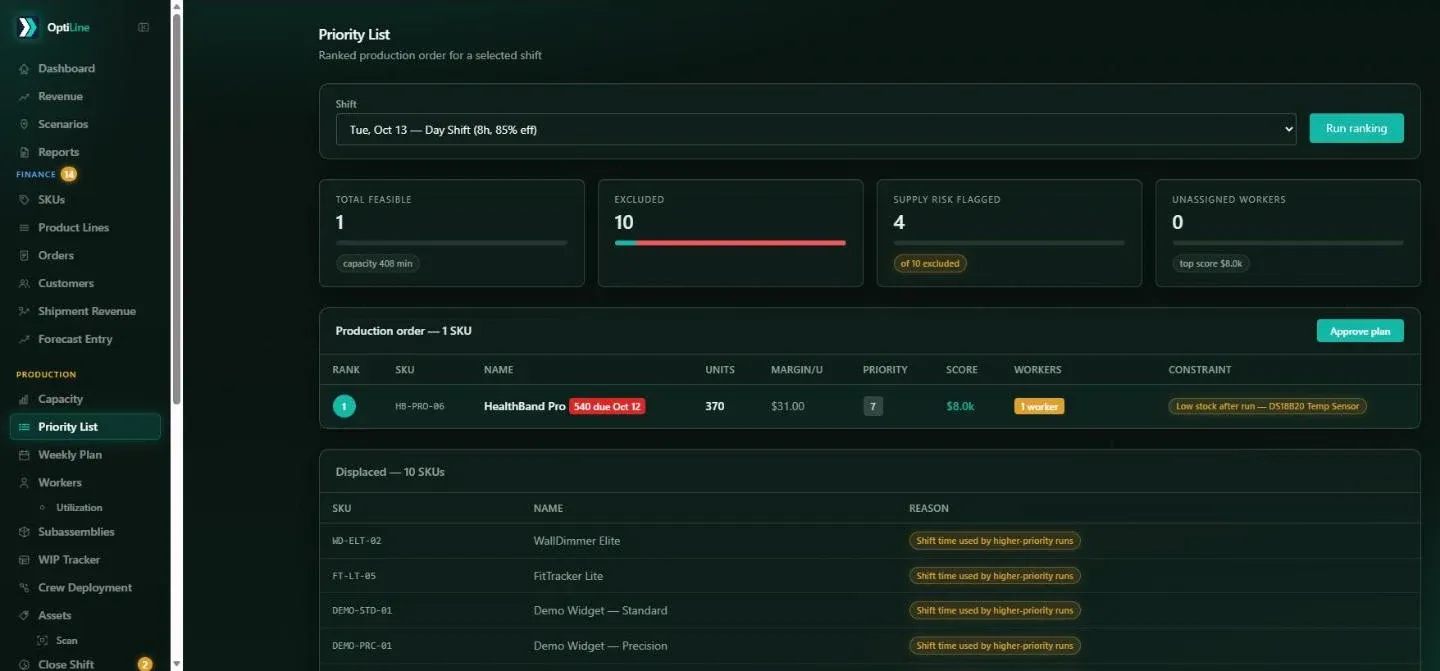Click the 'capacity 408 min' chip

click(x=378, y=264)
